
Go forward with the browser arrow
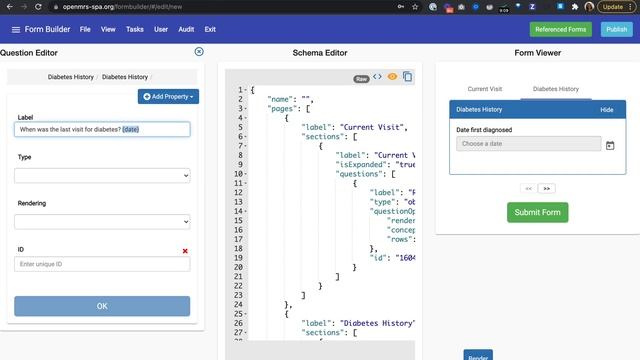coord(24,7)
